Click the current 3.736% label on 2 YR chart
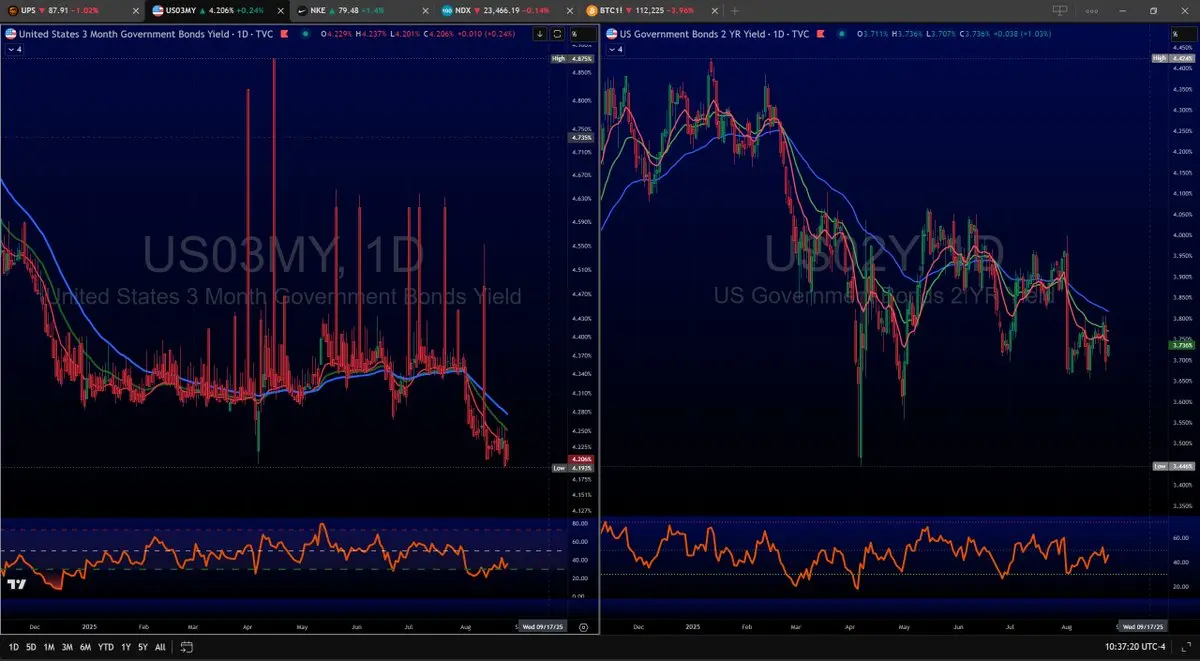The height and width of the screenshot is (661, 1200). [x=1184, y=344]
